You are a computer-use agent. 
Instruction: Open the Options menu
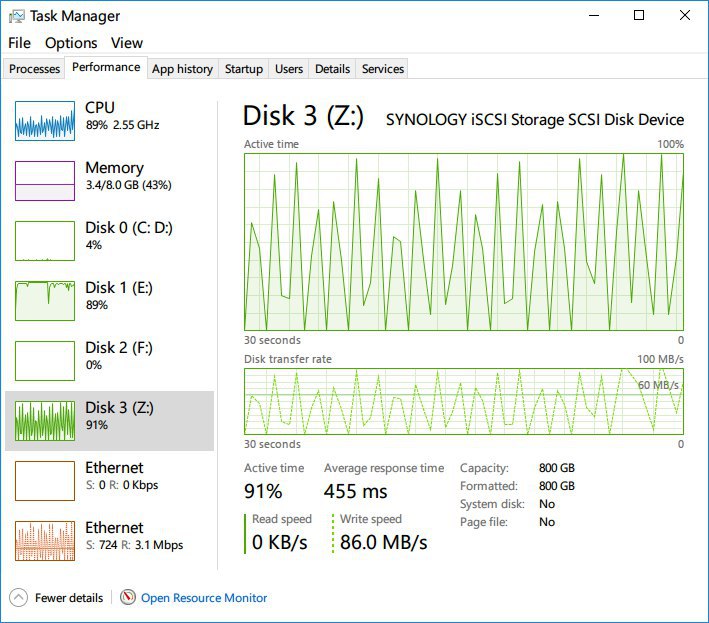[x=71, y=43]
